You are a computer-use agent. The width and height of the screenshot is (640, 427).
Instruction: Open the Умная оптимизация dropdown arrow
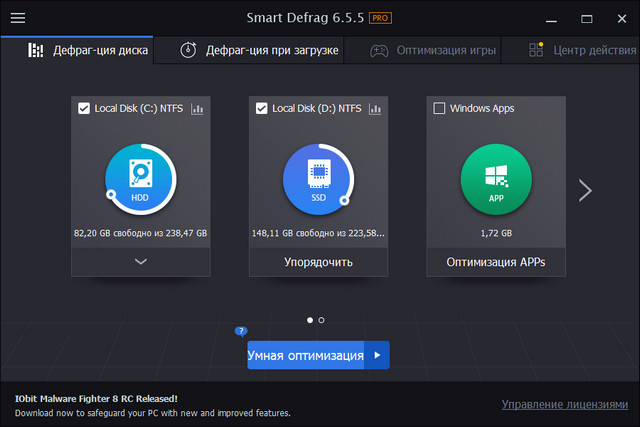coord(377,355)
